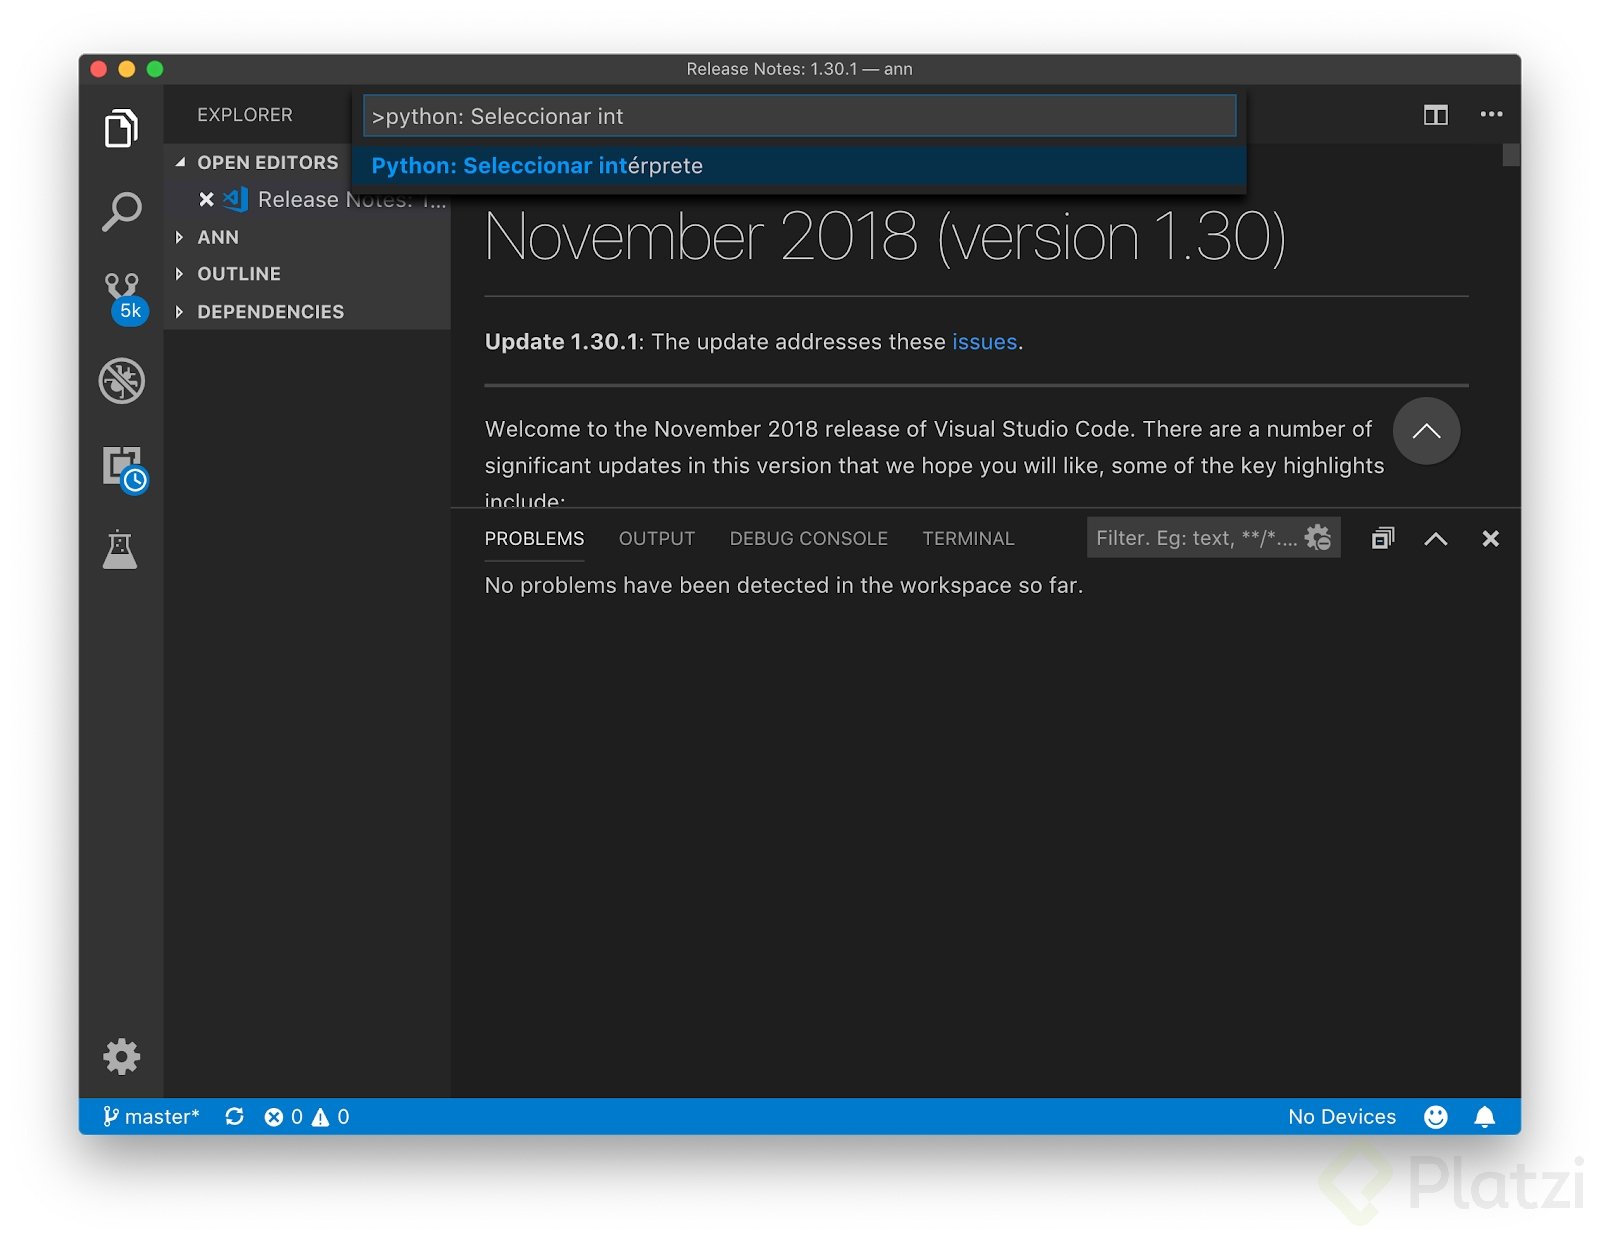Click the split editor icon

coord(1435,115)
